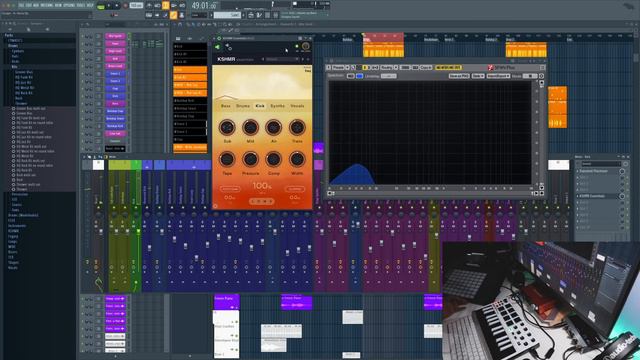640x360 pixels.
Task: Click the green arrow icon in KSHMR plugin header
Action: pos(217,47)
